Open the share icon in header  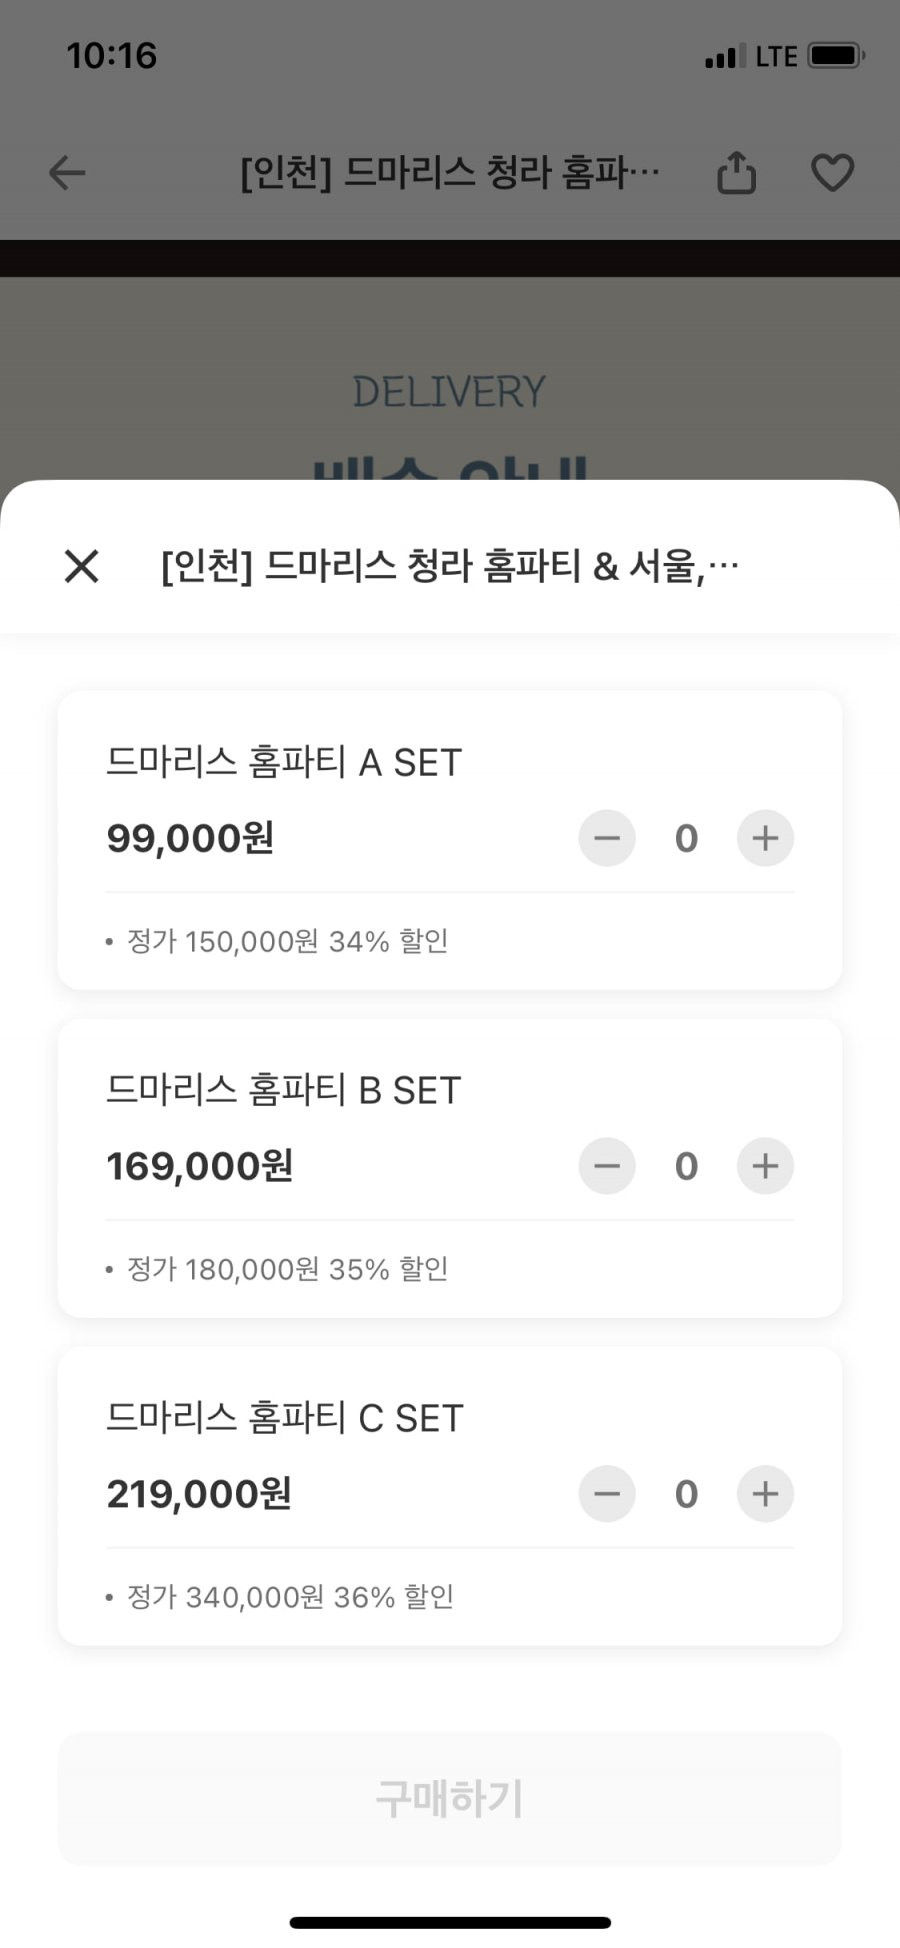(736, 172)
